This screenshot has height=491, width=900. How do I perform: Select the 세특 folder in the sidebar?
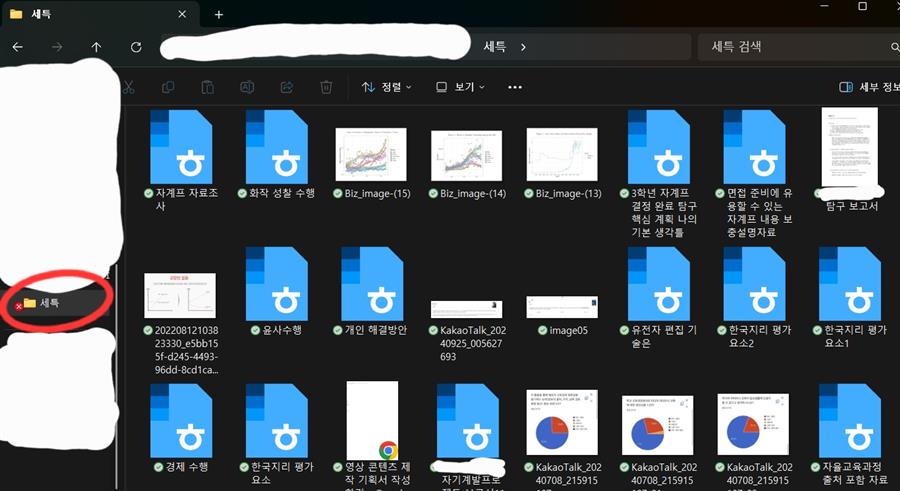click(48, 302)
